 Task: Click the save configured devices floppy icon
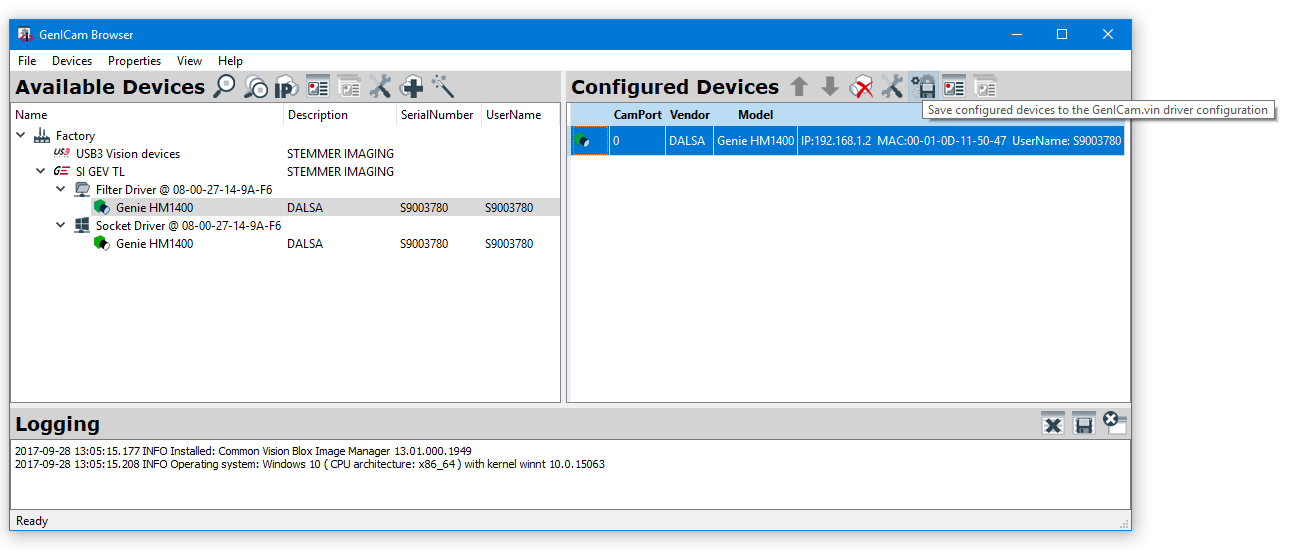[923, 87]
